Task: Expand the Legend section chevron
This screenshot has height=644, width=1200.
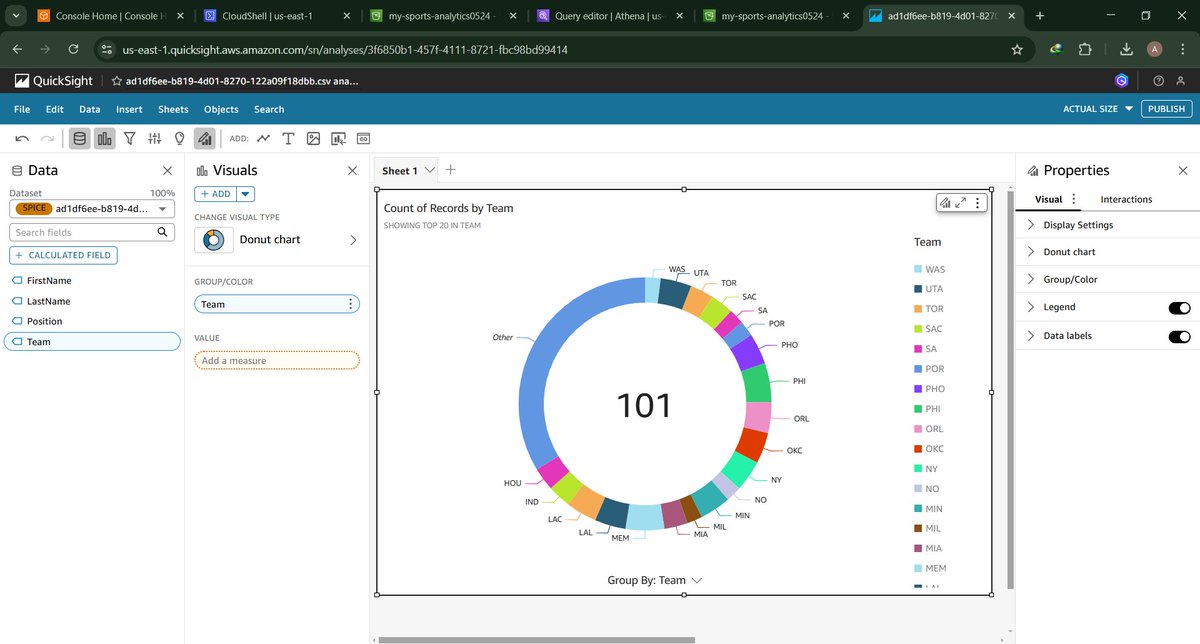Action: (x=1031, y=307)
